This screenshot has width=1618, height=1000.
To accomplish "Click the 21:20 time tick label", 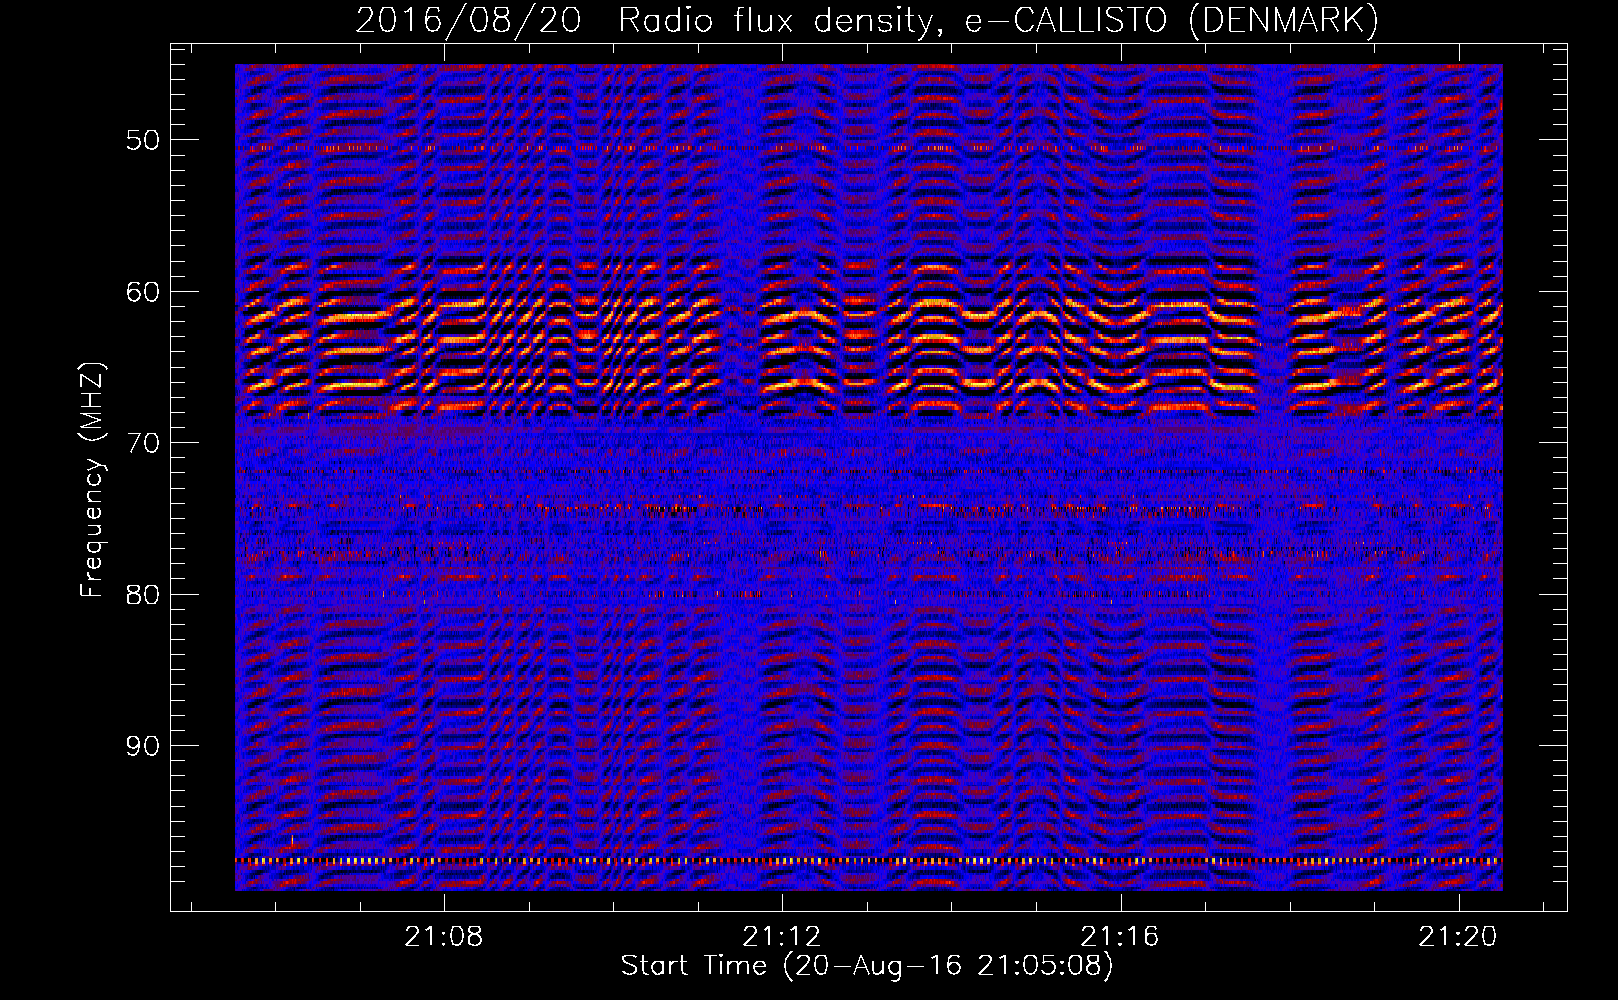I will [x=1458, y=936].
